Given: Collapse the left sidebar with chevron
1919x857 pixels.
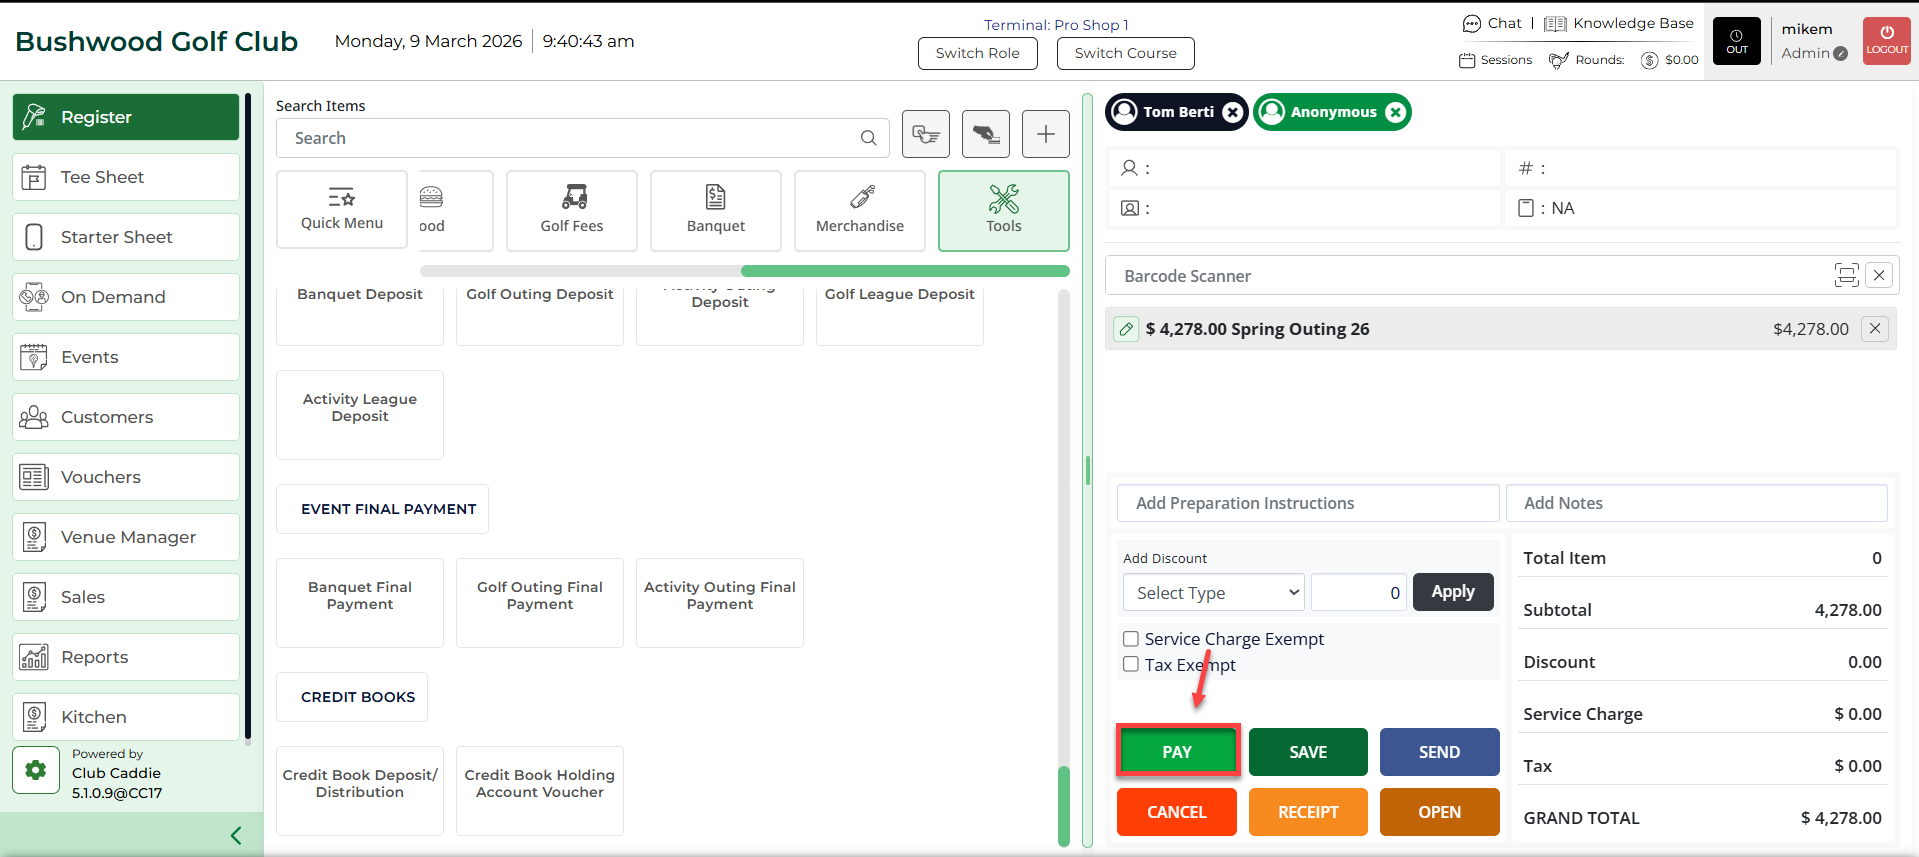Looking at the screenshot, I should 236,835.
